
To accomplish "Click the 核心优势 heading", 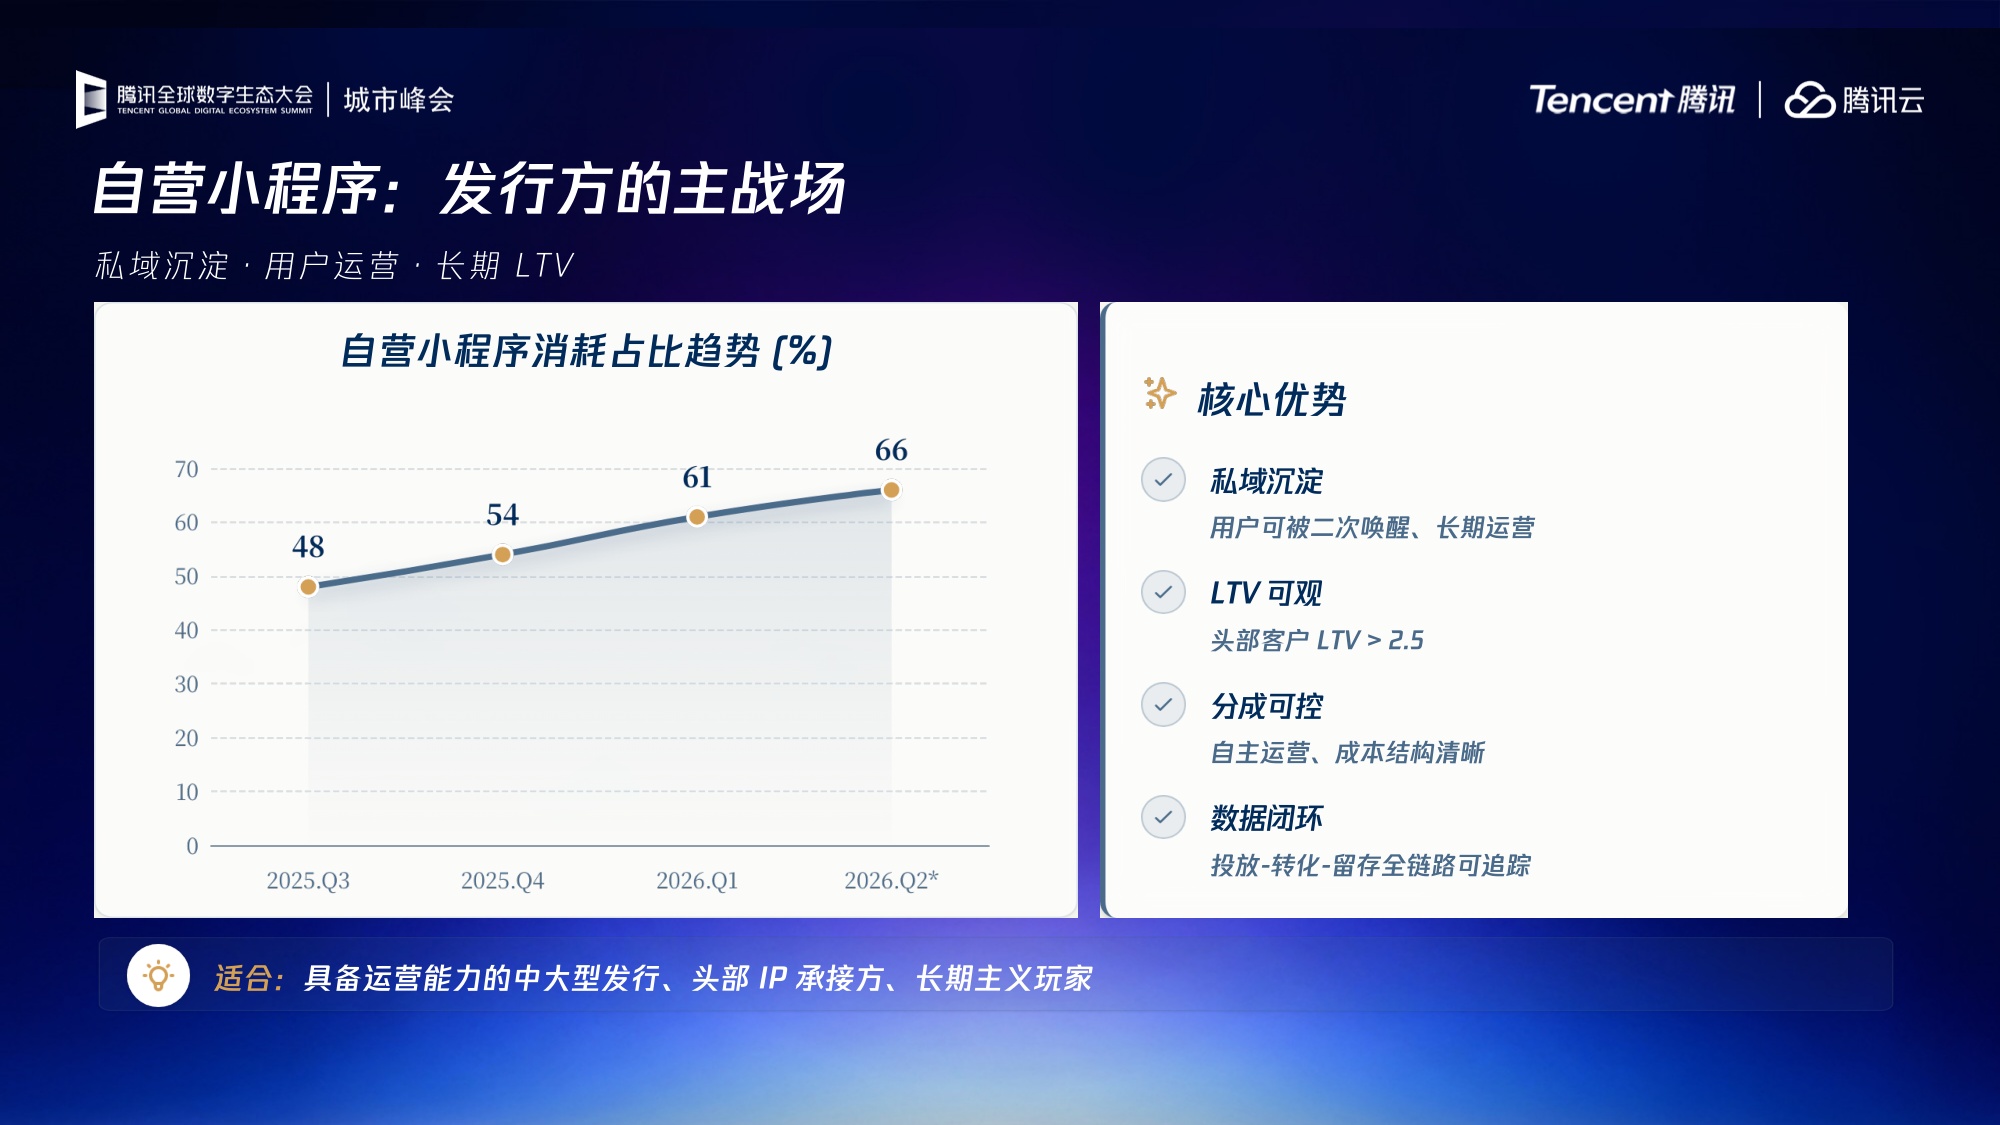I will pyautogui.click(x=1272, y=399).
